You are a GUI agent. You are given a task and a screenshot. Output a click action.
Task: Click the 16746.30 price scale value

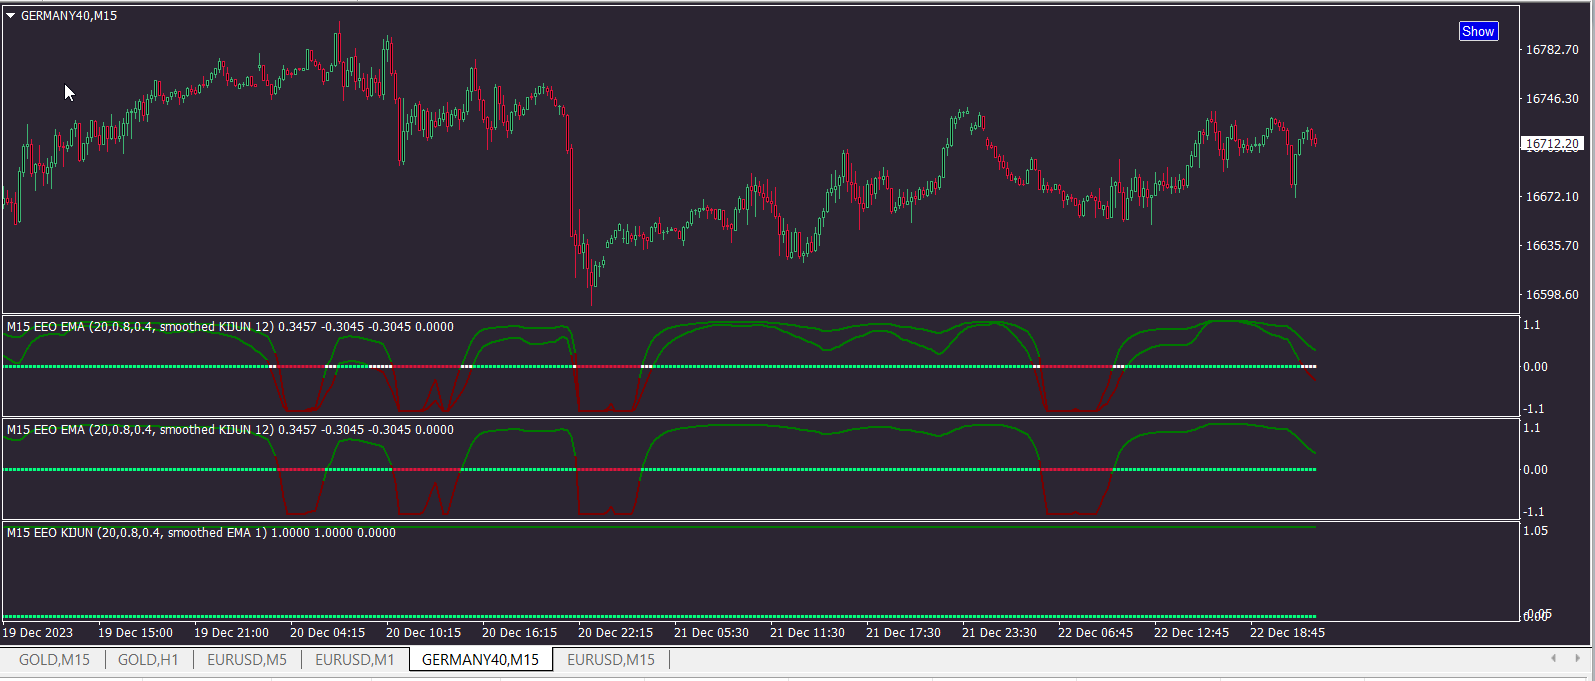[1552, 98]
